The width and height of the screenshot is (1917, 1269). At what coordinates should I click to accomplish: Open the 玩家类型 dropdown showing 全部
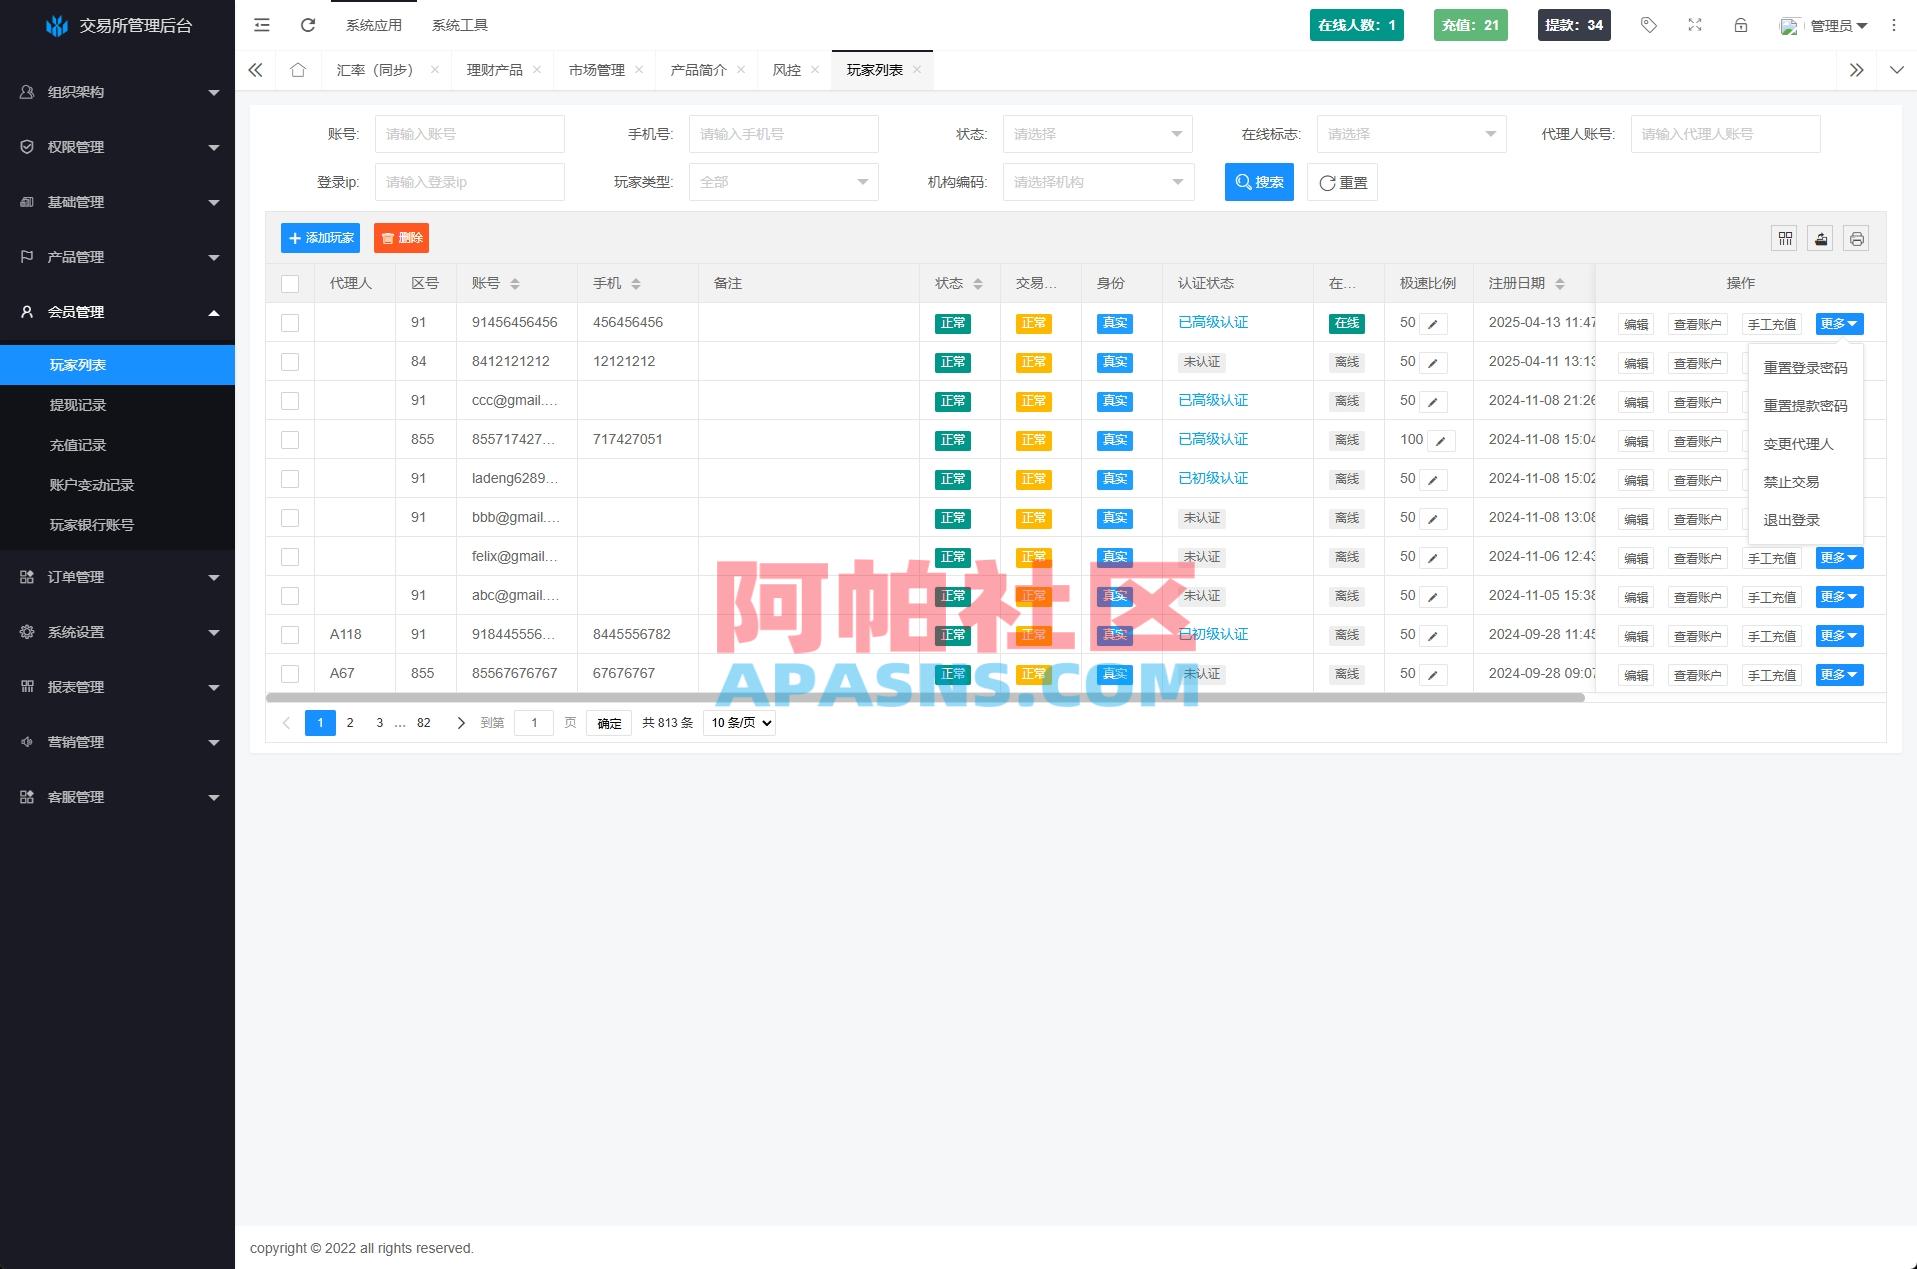783,182
